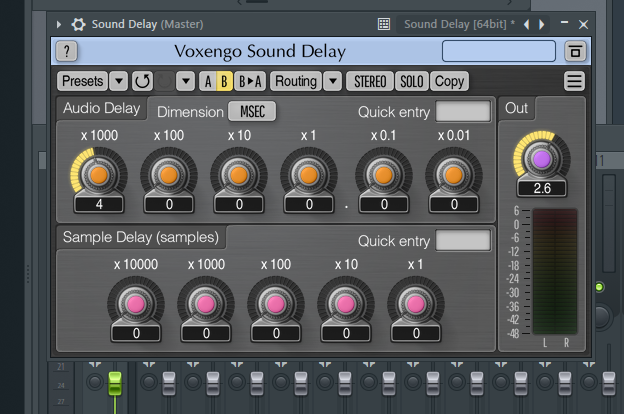Click the x 10 sample delay knob
624x414 pixels.
(346, 304)
